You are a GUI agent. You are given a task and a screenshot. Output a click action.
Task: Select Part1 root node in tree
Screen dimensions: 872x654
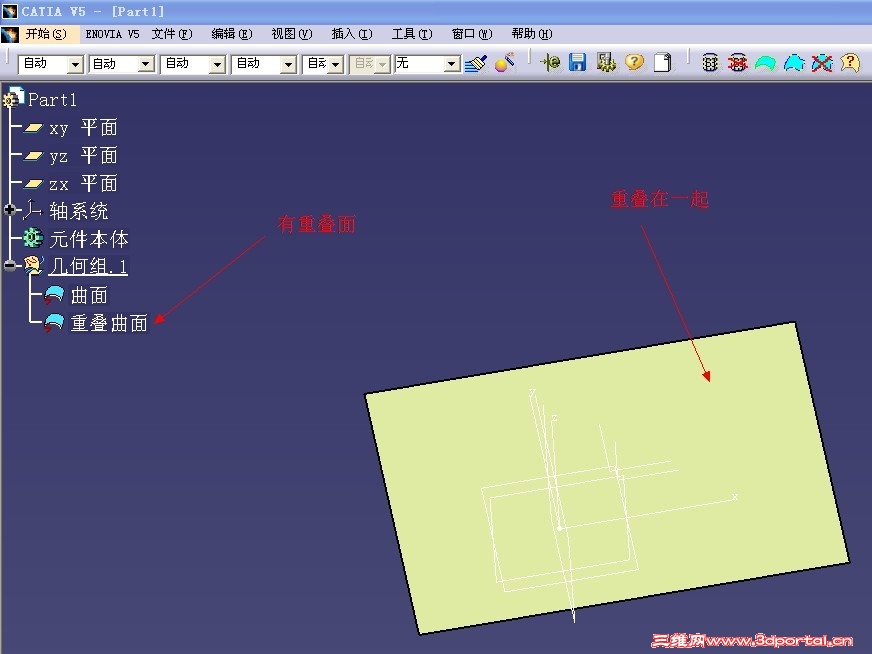click(52, 100)
